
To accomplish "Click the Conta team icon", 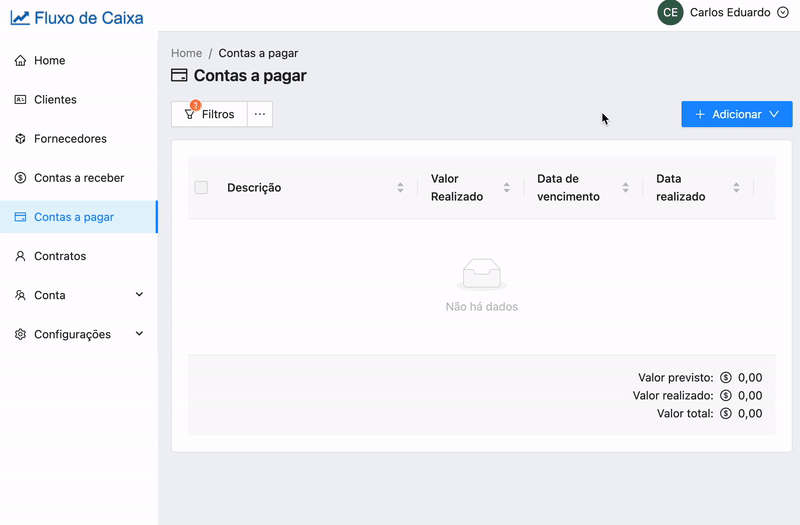I will coord(20,295).
